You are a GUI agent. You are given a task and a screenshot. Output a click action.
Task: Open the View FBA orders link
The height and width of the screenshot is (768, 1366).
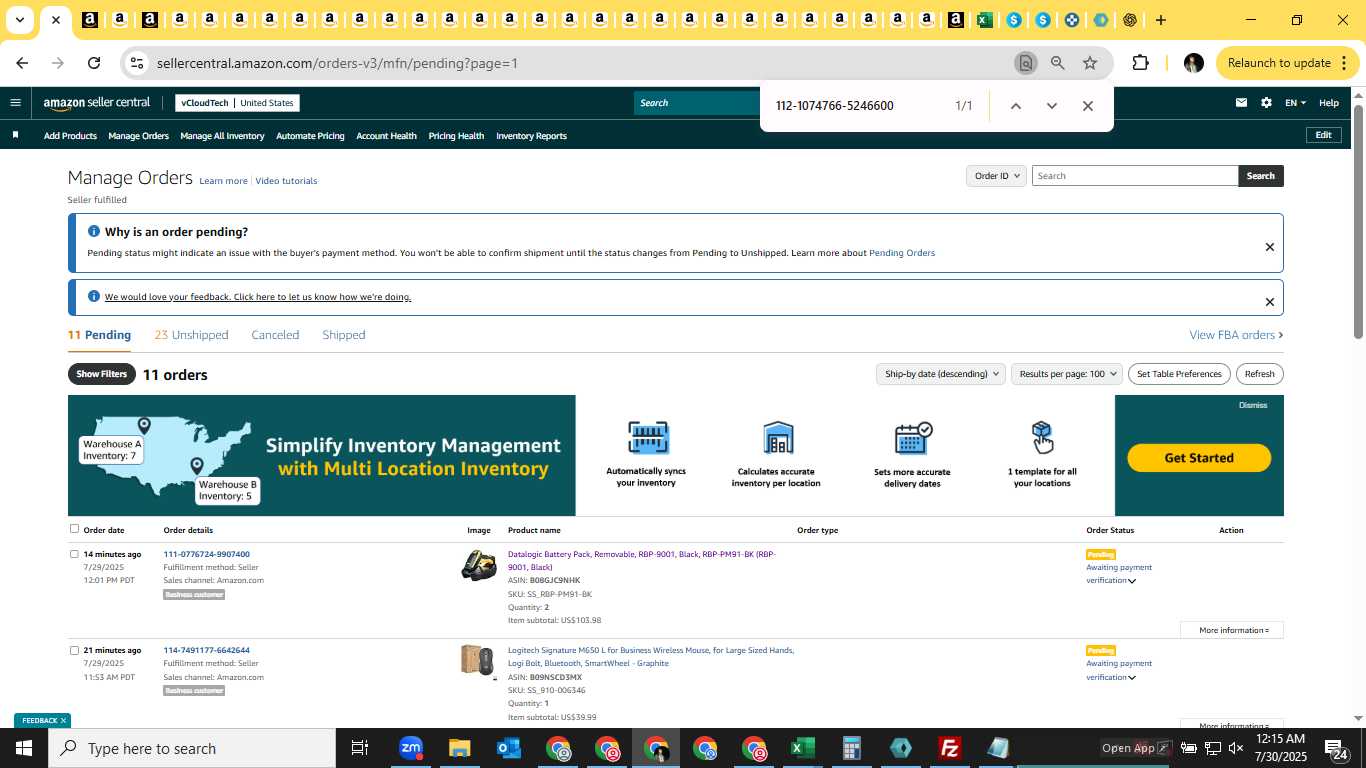1236,335
